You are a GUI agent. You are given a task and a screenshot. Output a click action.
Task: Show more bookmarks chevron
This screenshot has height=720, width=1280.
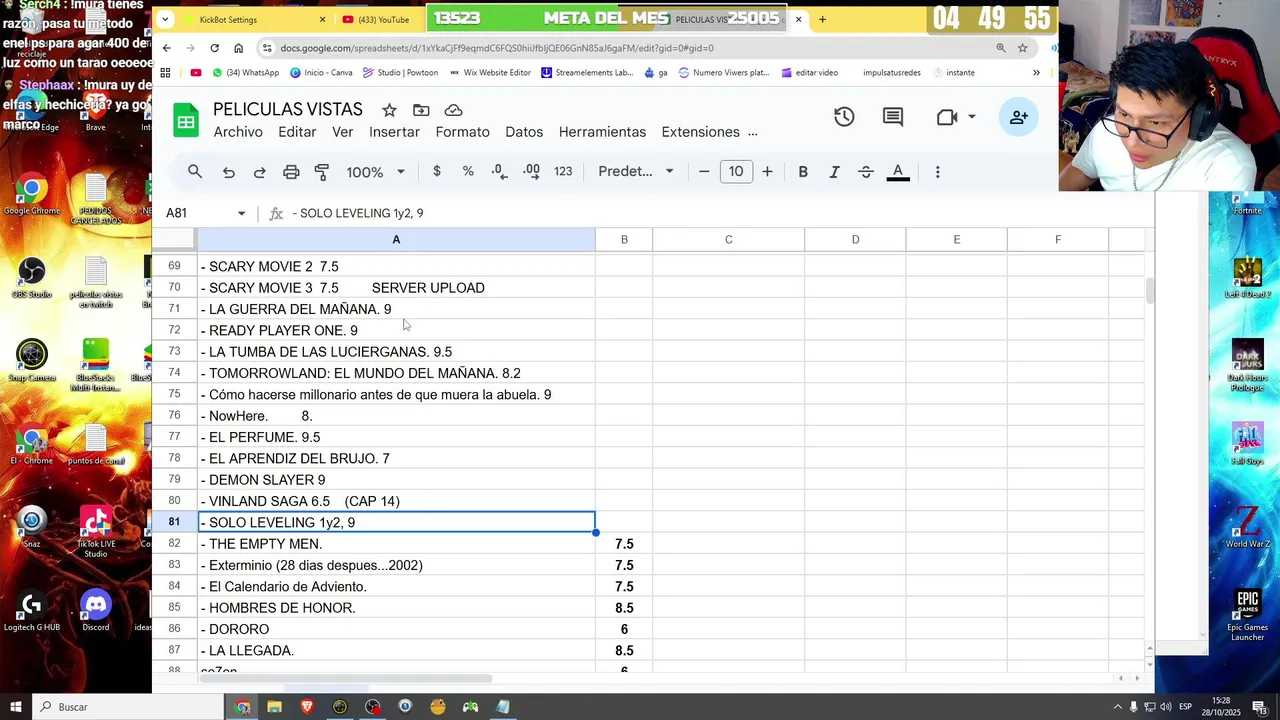pyautogui.click(x=1036, y=73)
